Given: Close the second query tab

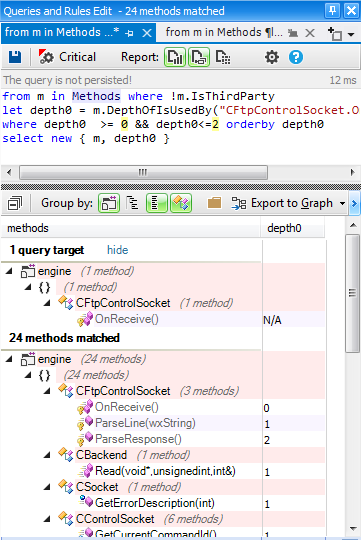Looking at the screenshot, I should (310, 33).
